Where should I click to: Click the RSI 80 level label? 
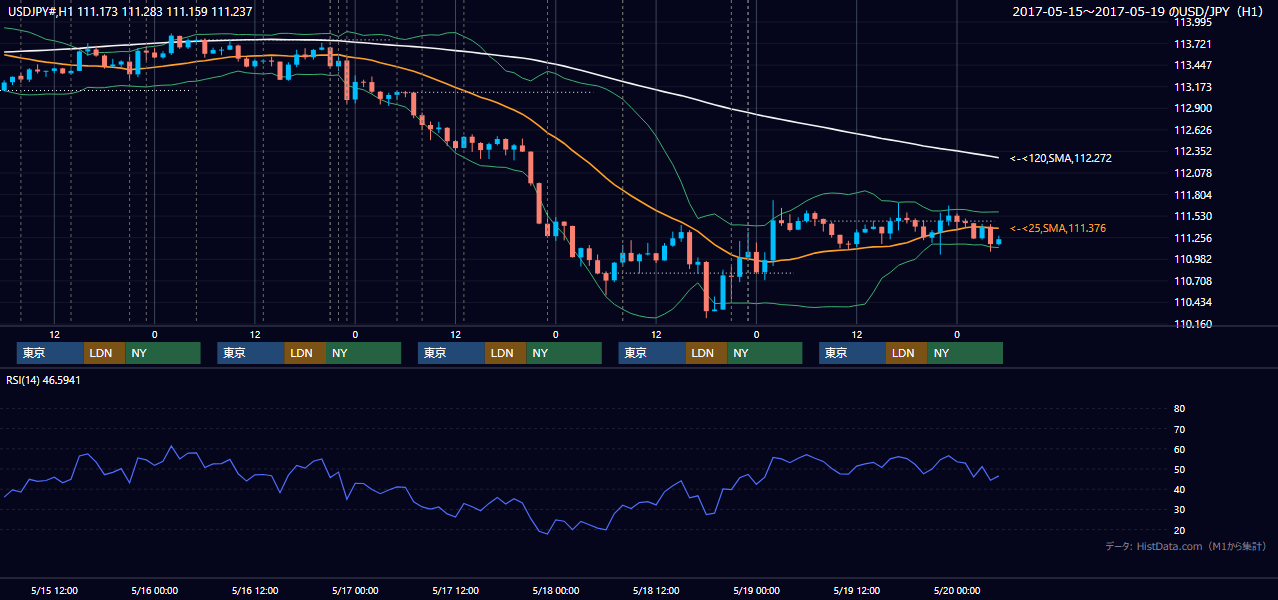pos(1179,409)
